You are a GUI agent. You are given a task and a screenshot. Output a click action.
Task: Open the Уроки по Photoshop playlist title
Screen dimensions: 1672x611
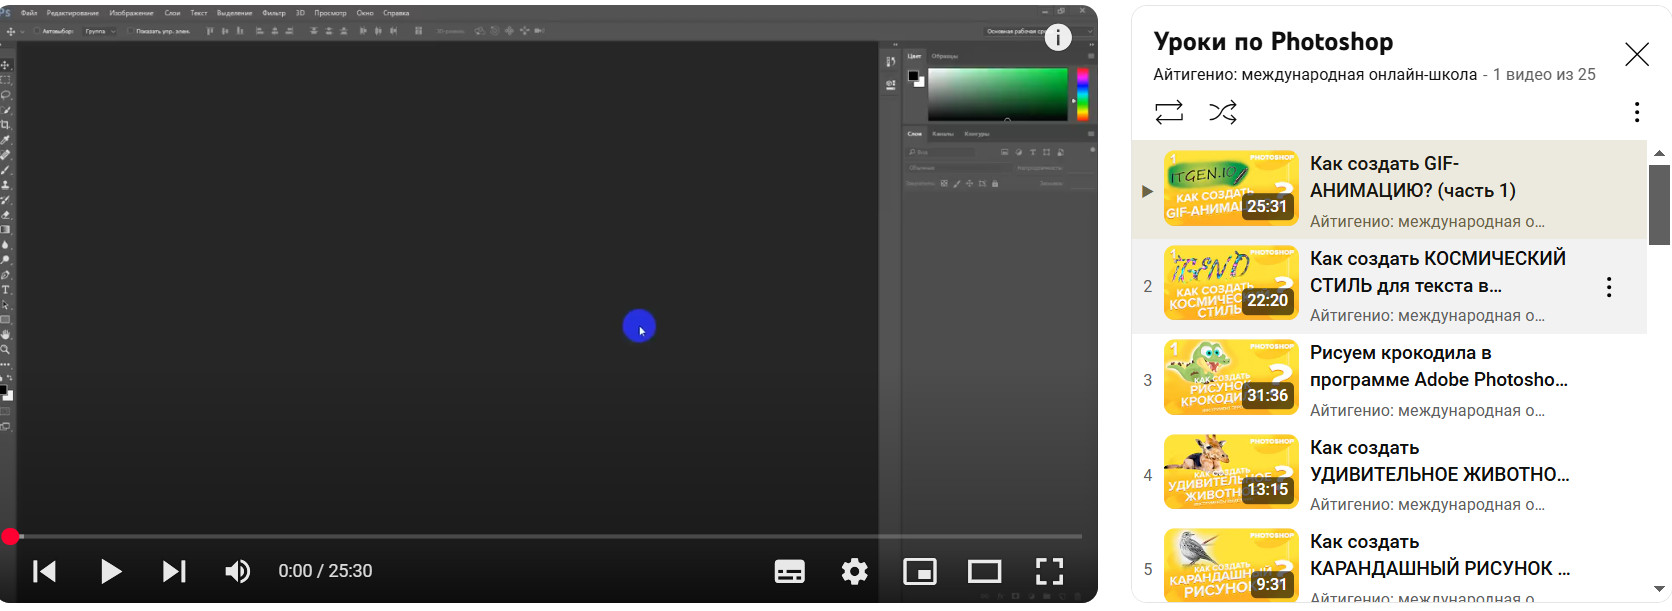tap(1273, 42)
